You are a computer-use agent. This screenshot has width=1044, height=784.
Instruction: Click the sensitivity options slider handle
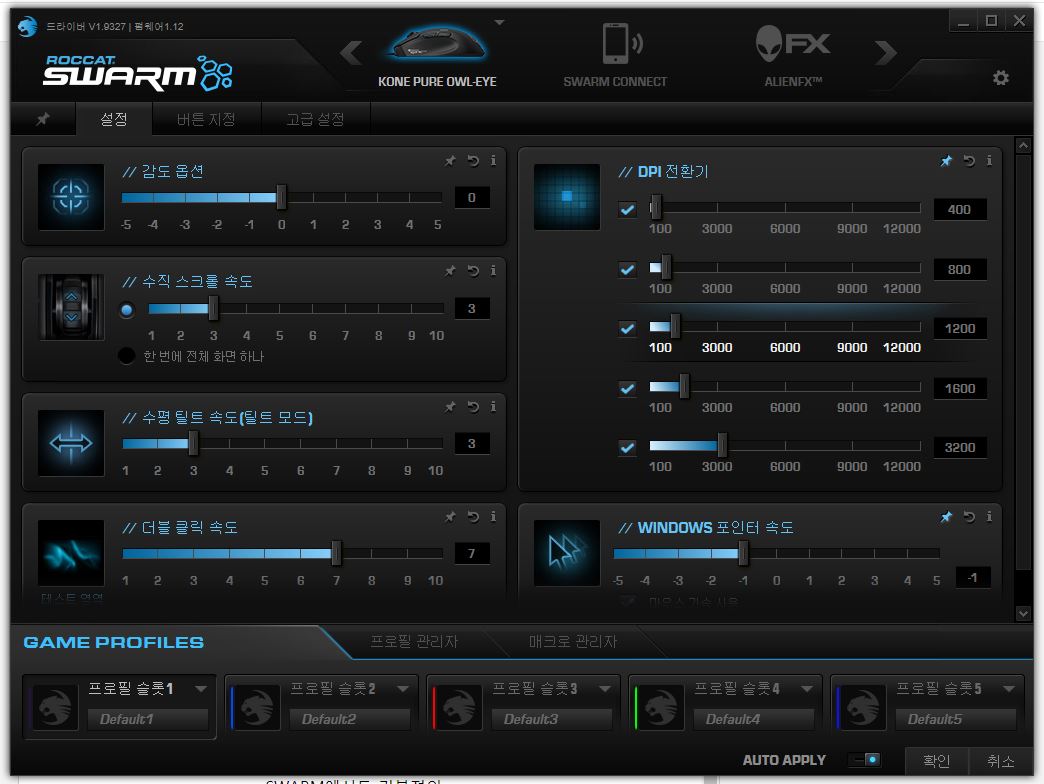pos(281,197)
